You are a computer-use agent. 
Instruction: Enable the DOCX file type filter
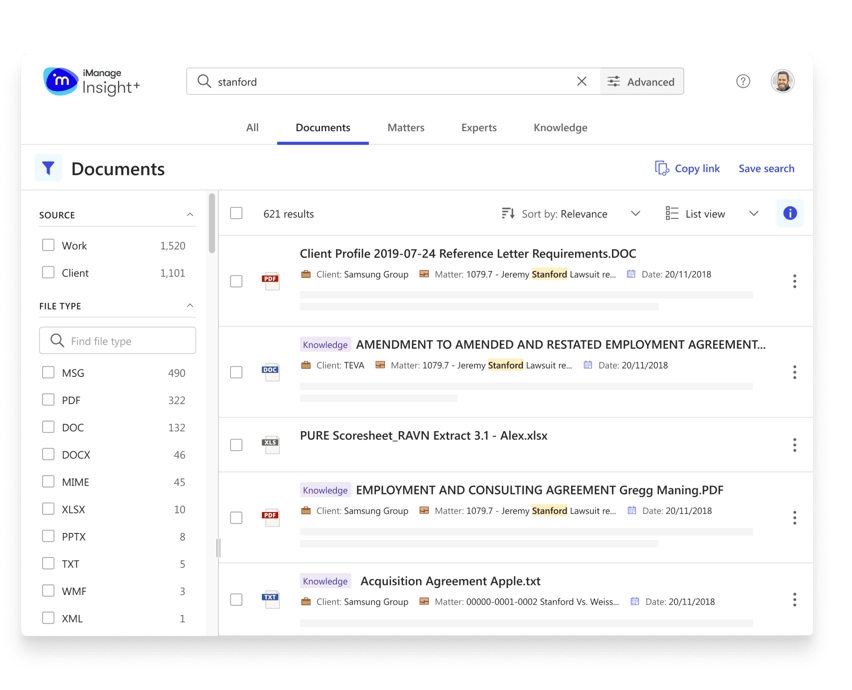click(48, 454)
